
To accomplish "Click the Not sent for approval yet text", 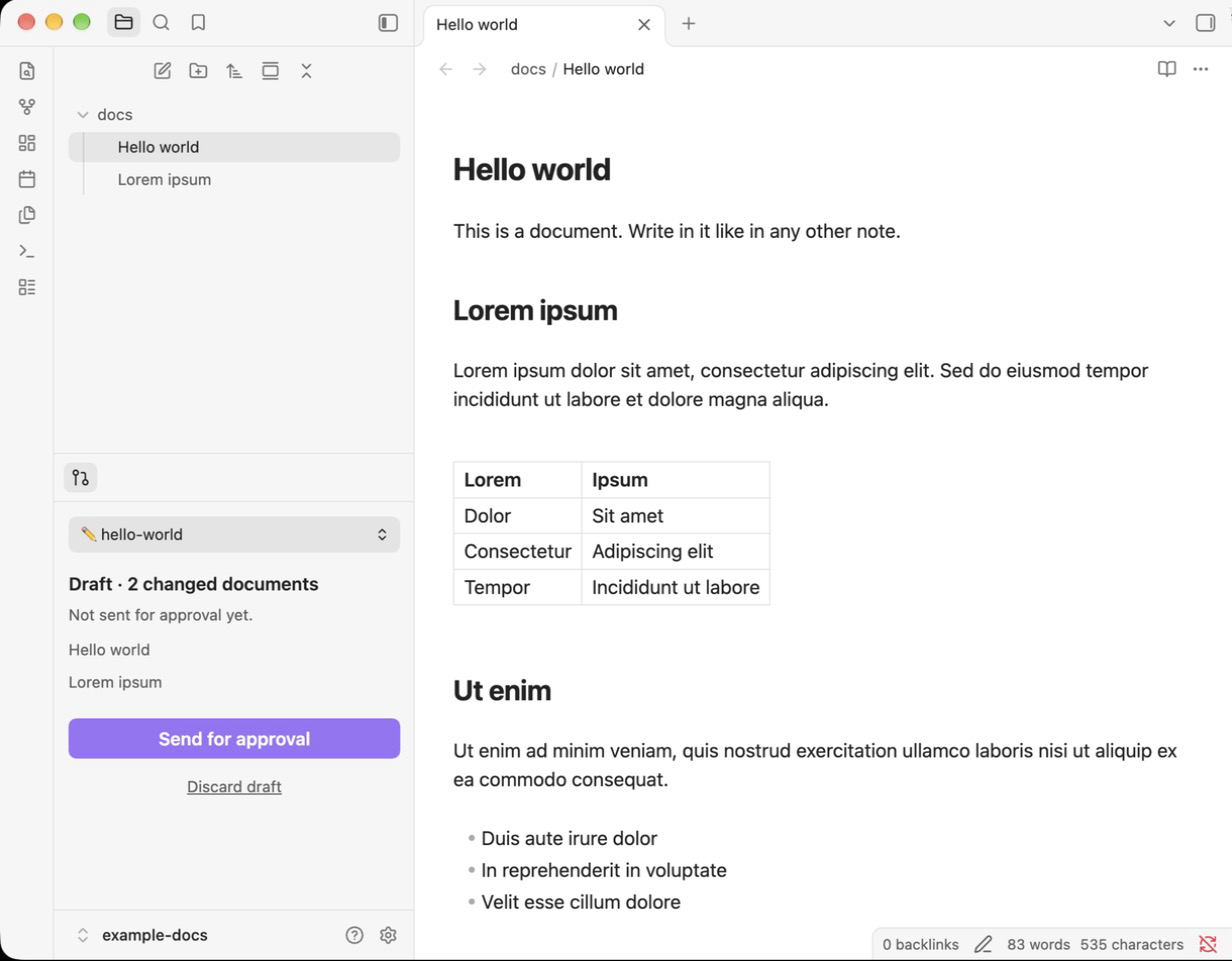I will [x=161, y=616].
